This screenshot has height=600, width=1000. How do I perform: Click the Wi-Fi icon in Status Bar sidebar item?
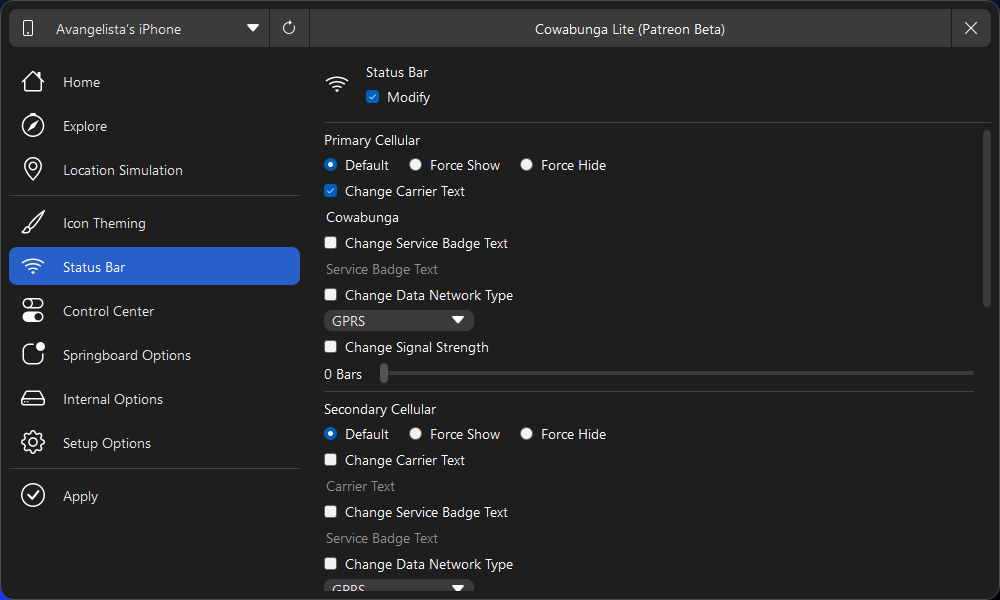pyautogui.click(x=33, y=267)
